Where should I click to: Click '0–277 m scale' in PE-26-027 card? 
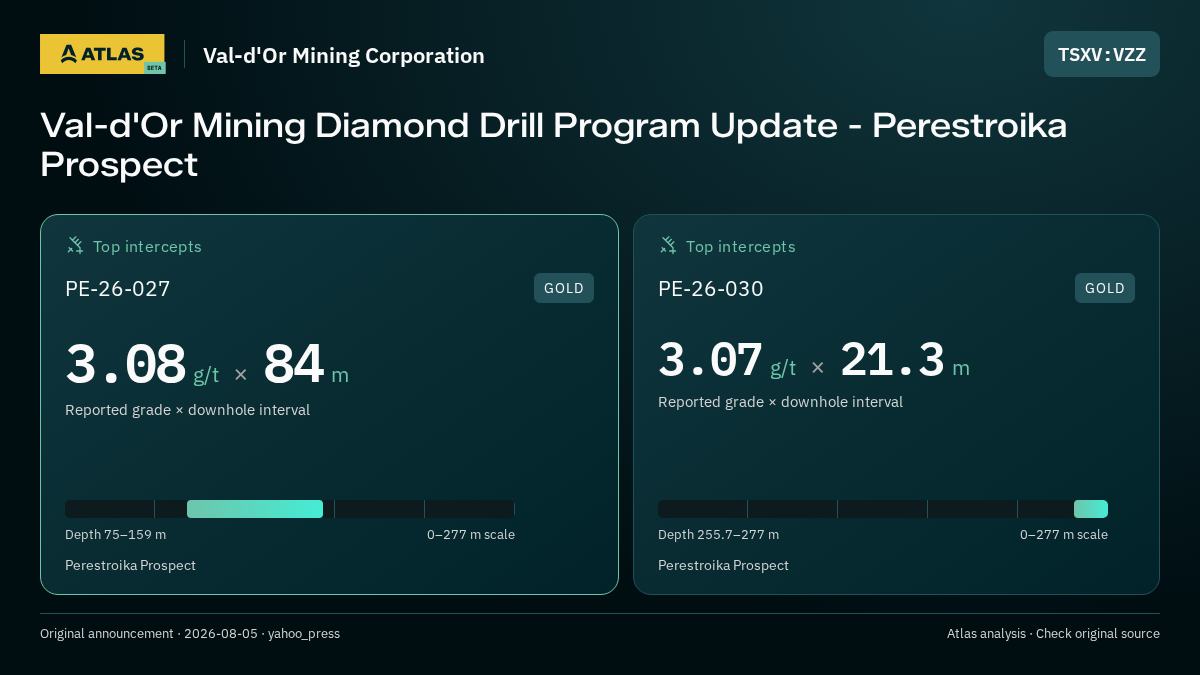471,535
